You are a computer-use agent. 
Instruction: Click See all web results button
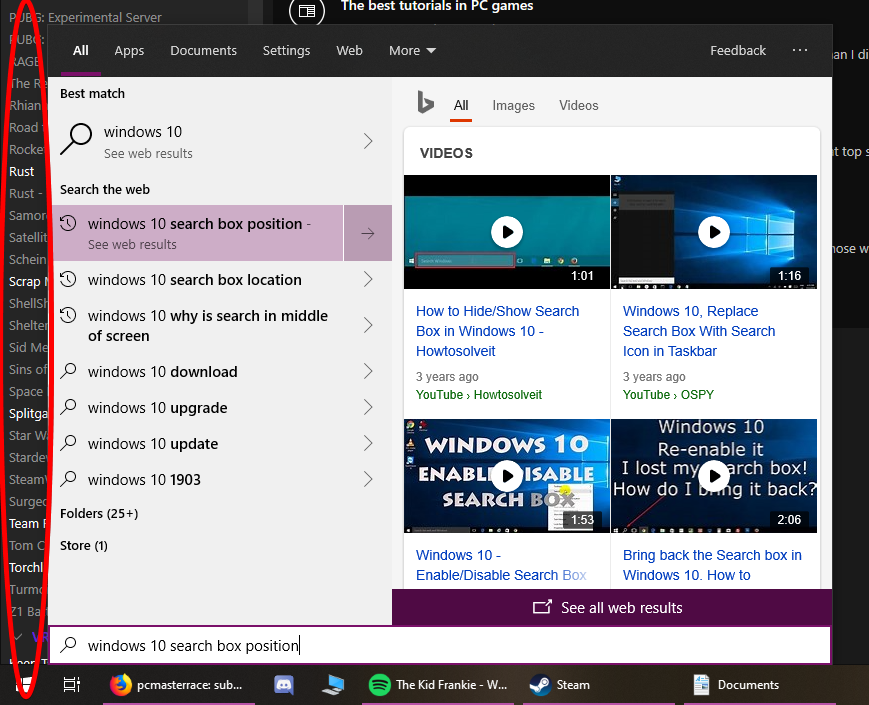click(612, 607)
